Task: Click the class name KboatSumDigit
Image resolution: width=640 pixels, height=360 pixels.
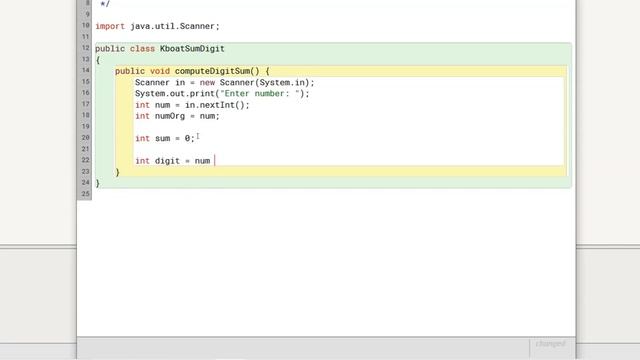Action: pos(192,49)
